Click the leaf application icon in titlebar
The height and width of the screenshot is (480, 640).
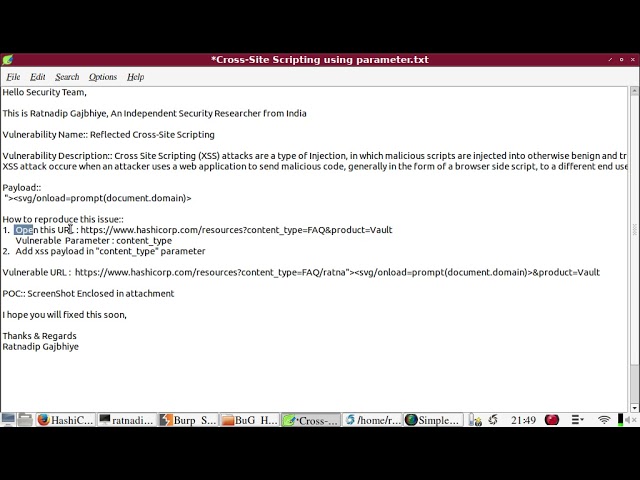click(7, 60)
